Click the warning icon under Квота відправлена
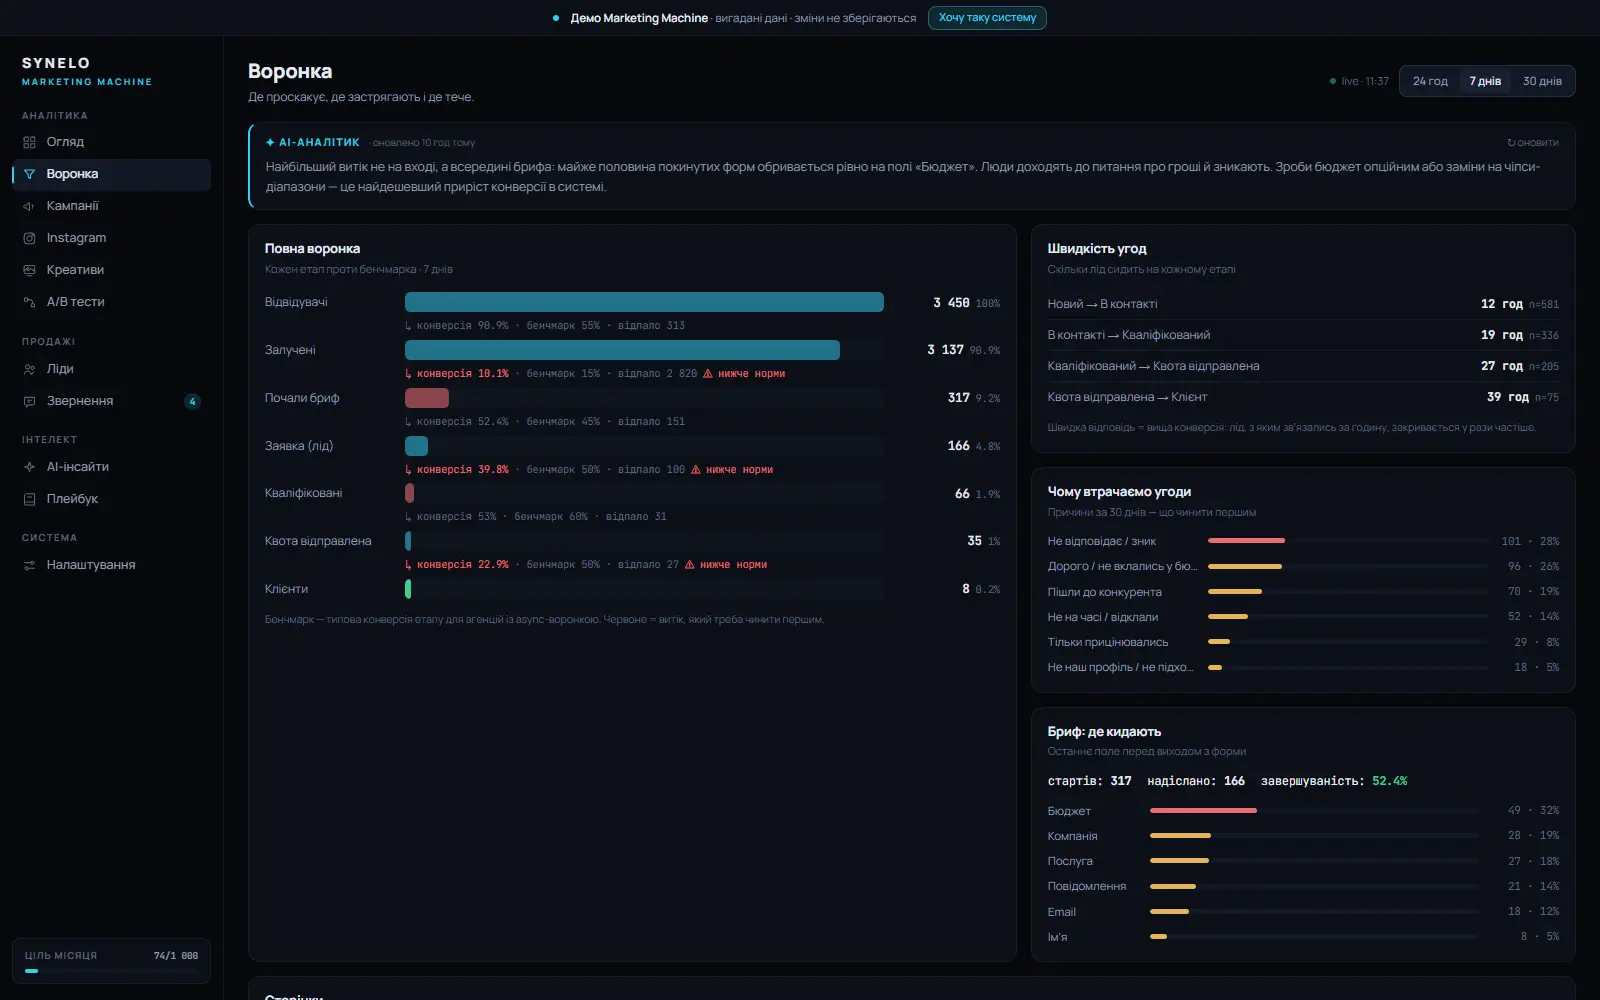Viewport: 1600px width, 1000px height. [x=689, y=564]
